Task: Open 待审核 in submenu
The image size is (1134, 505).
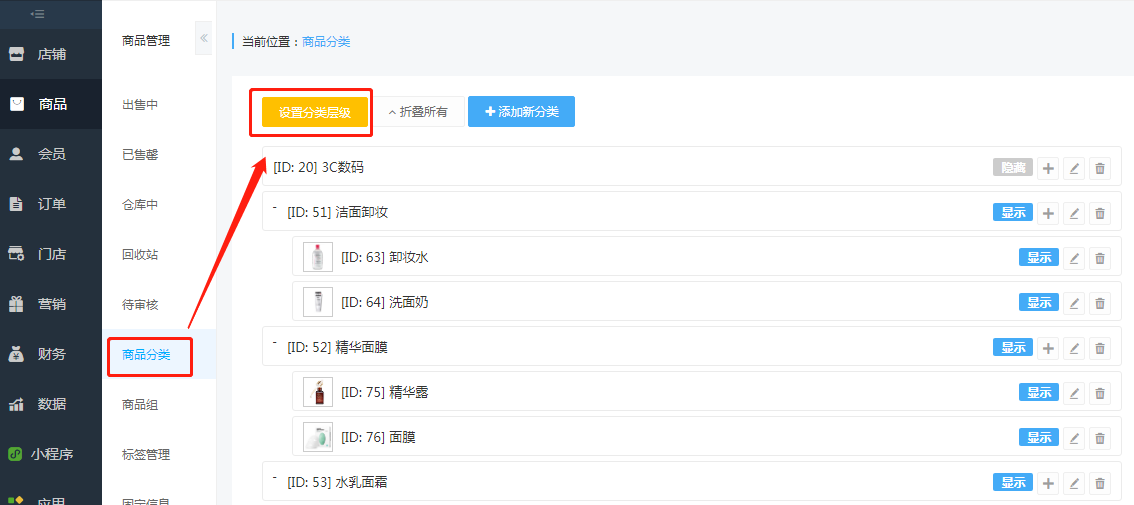Action: pos(140,305)
